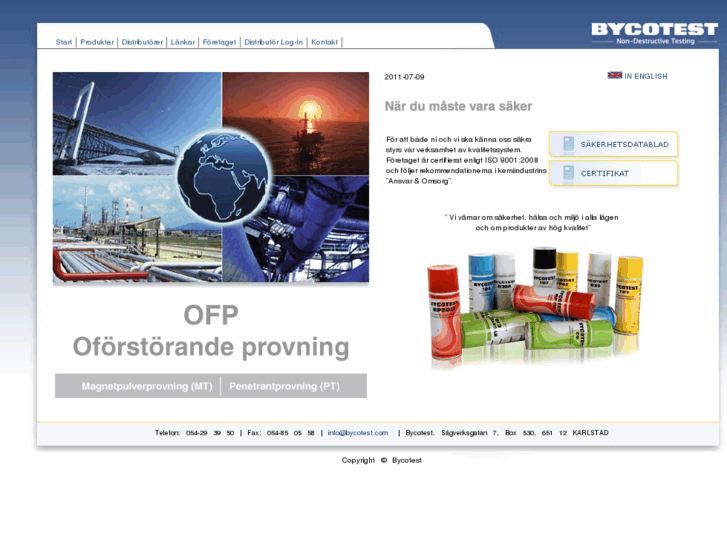This screenshot has height=545, width=727.
Task: Switch language via IN ENGLISH link
Action: (x=646, y=76)
